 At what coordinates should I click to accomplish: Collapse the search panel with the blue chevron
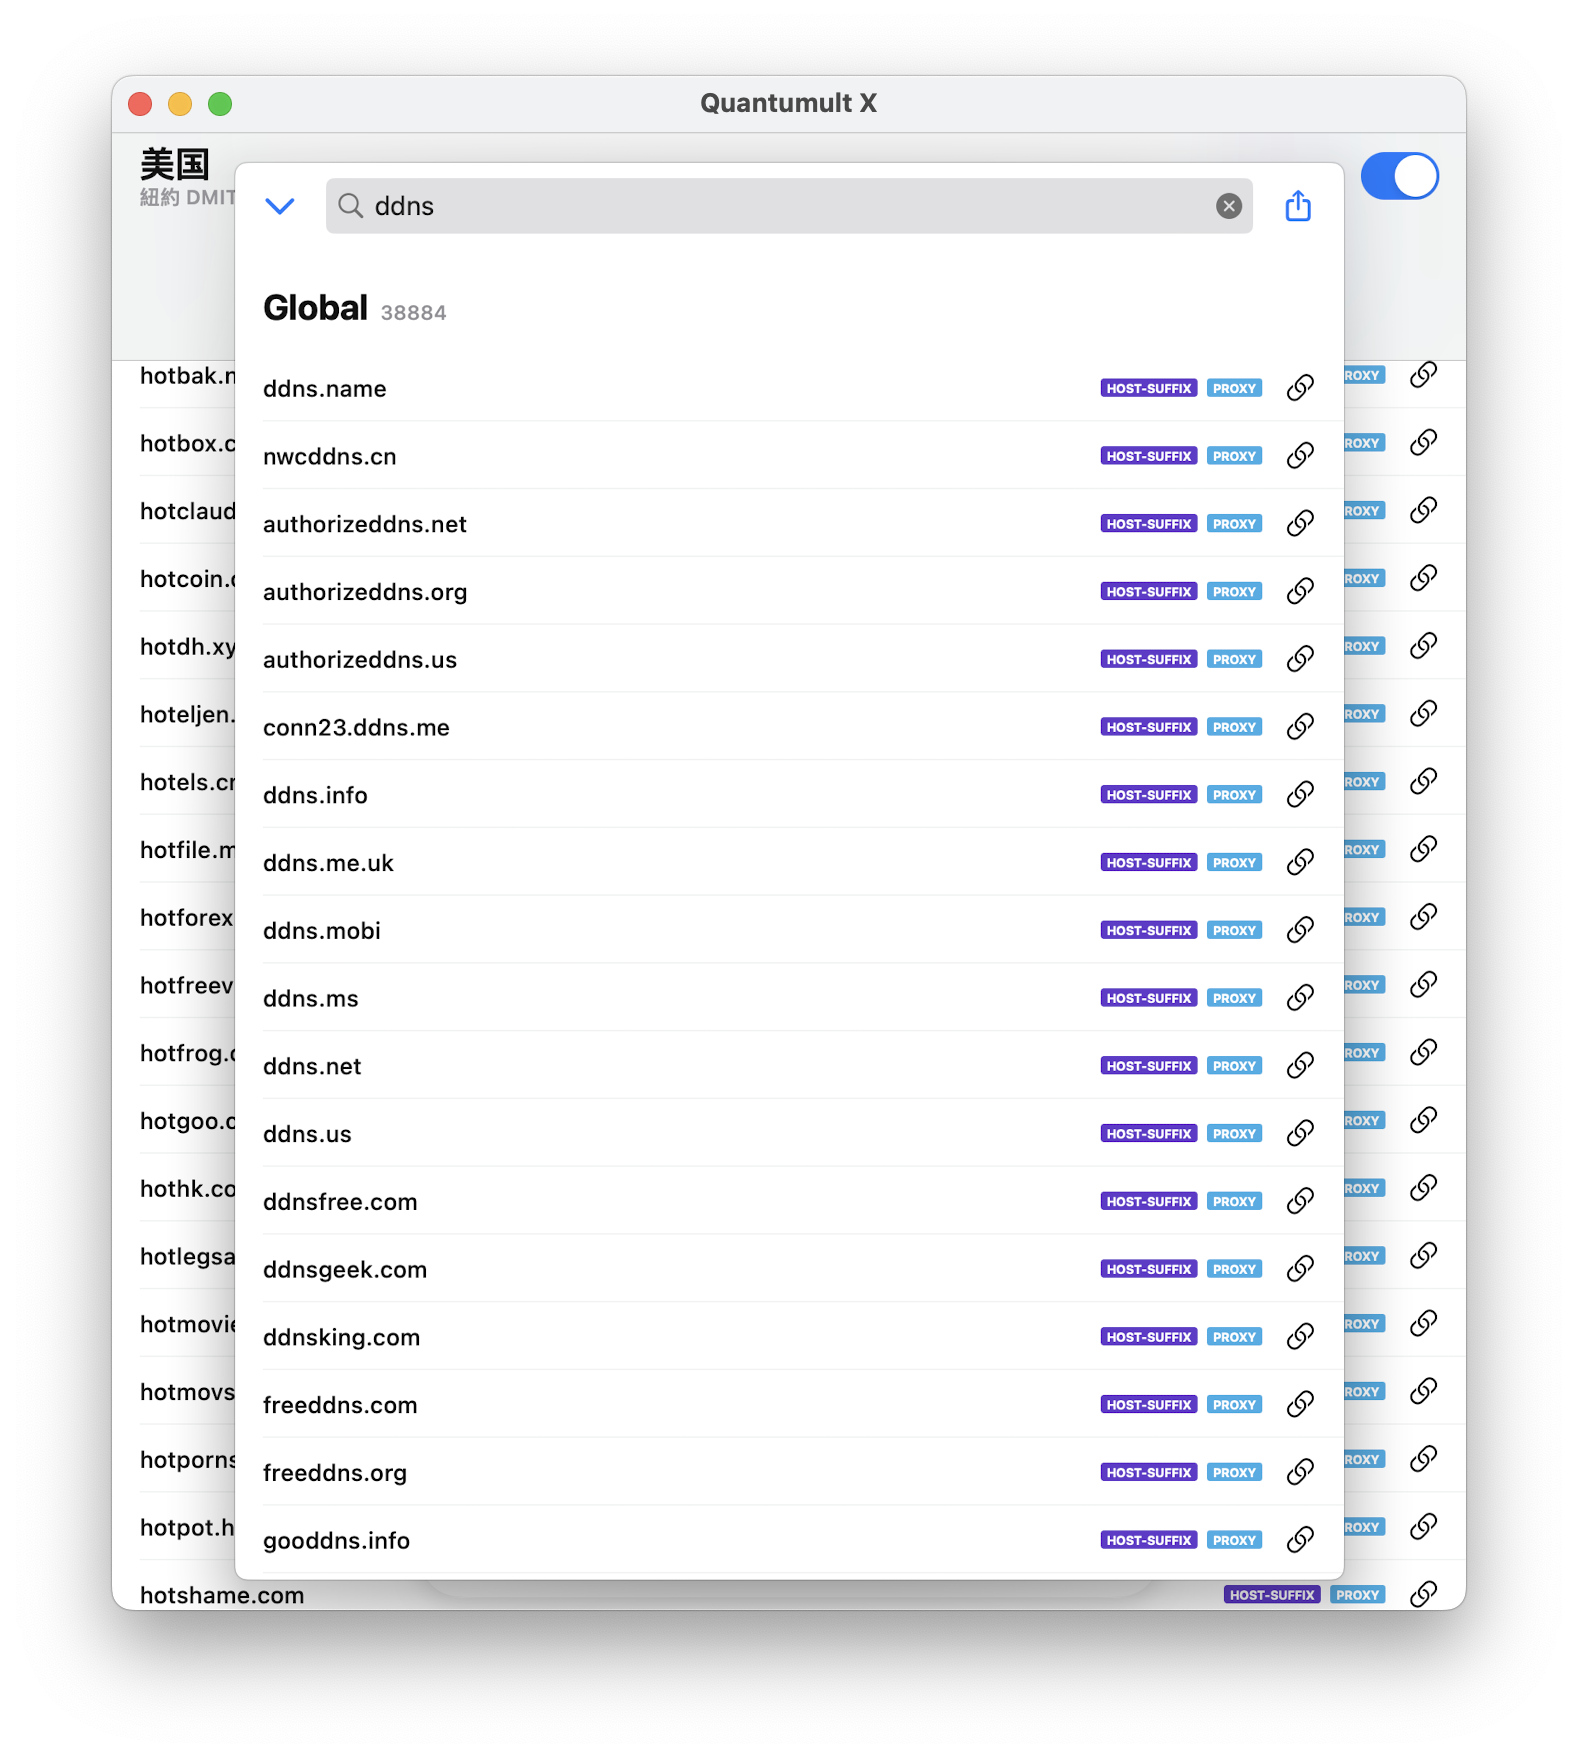[280, 206]
